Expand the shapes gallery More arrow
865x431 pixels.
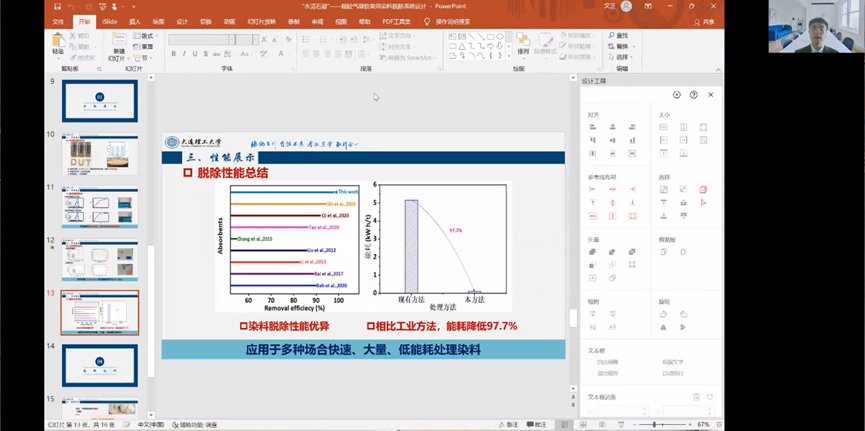click(x=508, y=56)
